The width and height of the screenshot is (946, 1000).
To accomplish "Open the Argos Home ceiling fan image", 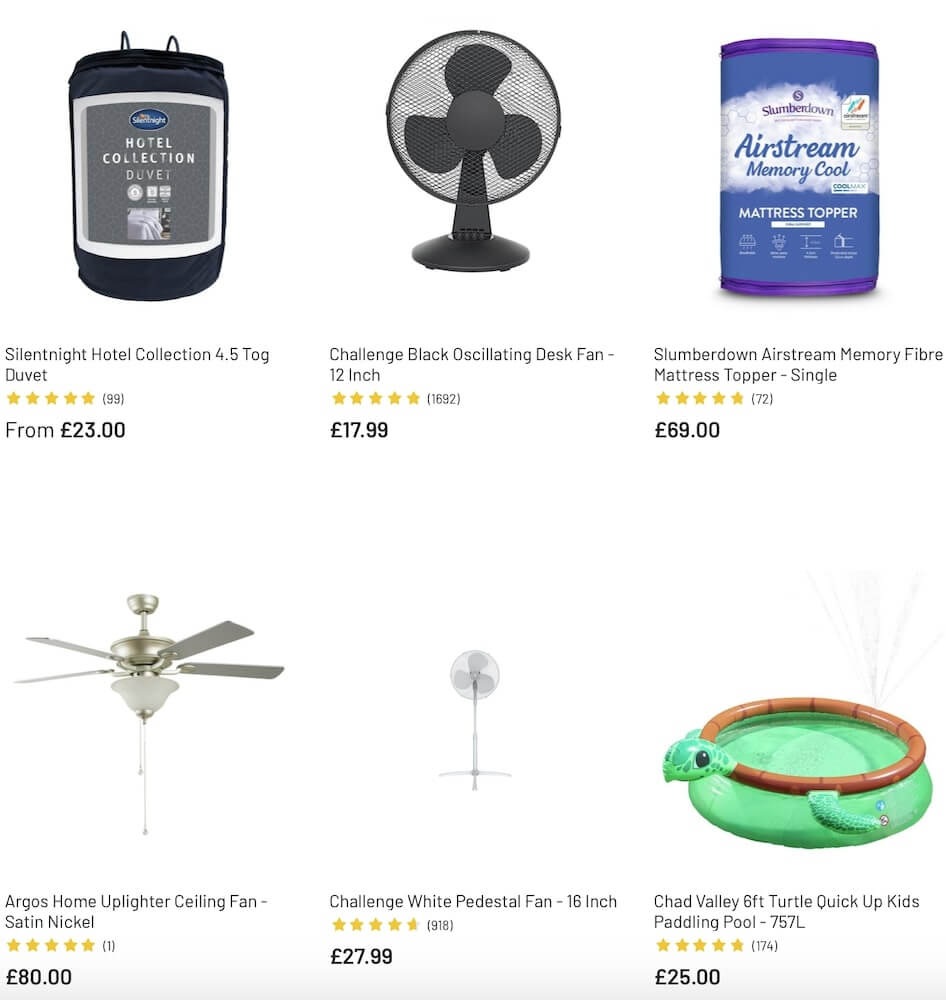I will [149, 714].
